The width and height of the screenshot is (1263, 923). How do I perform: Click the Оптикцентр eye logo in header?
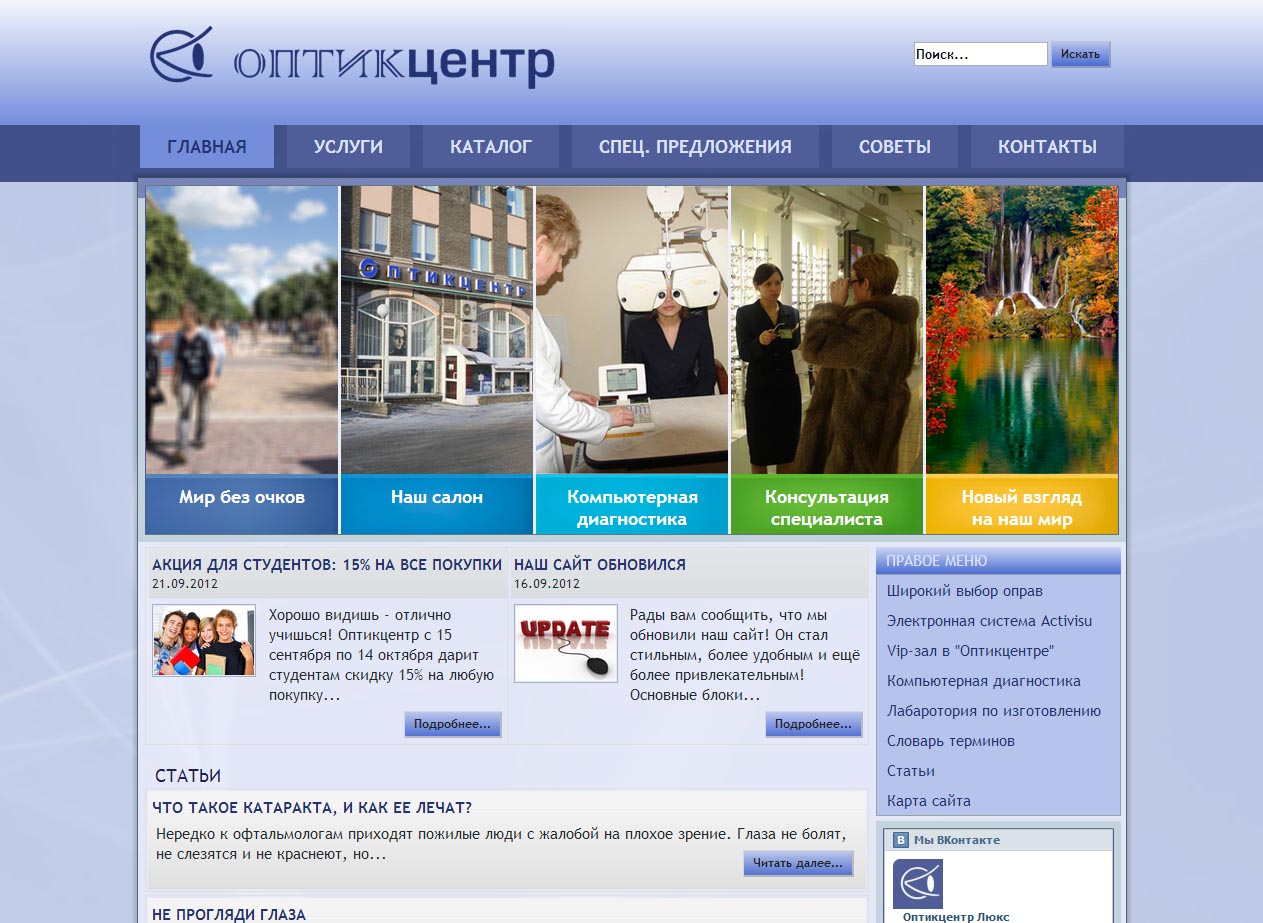(x=183, y=55)
